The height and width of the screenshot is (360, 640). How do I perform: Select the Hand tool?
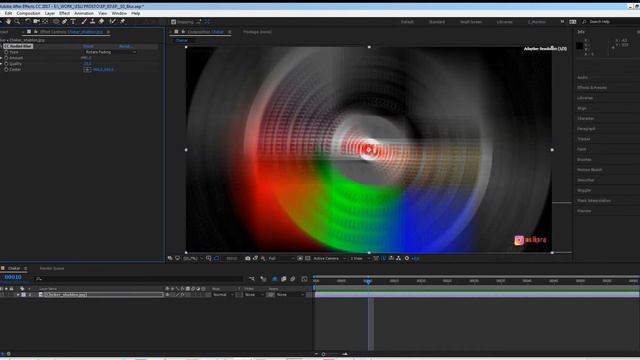pos(9,21)
